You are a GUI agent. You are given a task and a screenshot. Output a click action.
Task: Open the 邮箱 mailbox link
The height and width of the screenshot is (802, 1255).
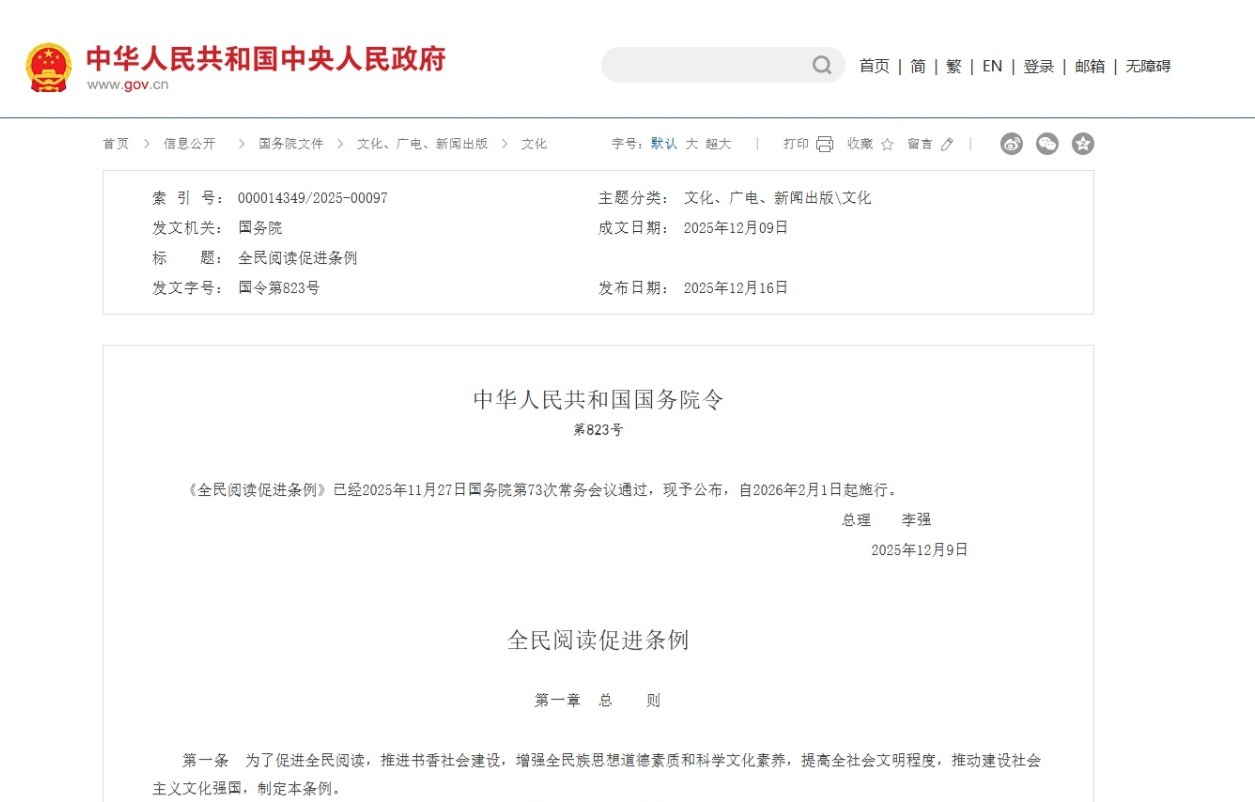[1089, 66]
